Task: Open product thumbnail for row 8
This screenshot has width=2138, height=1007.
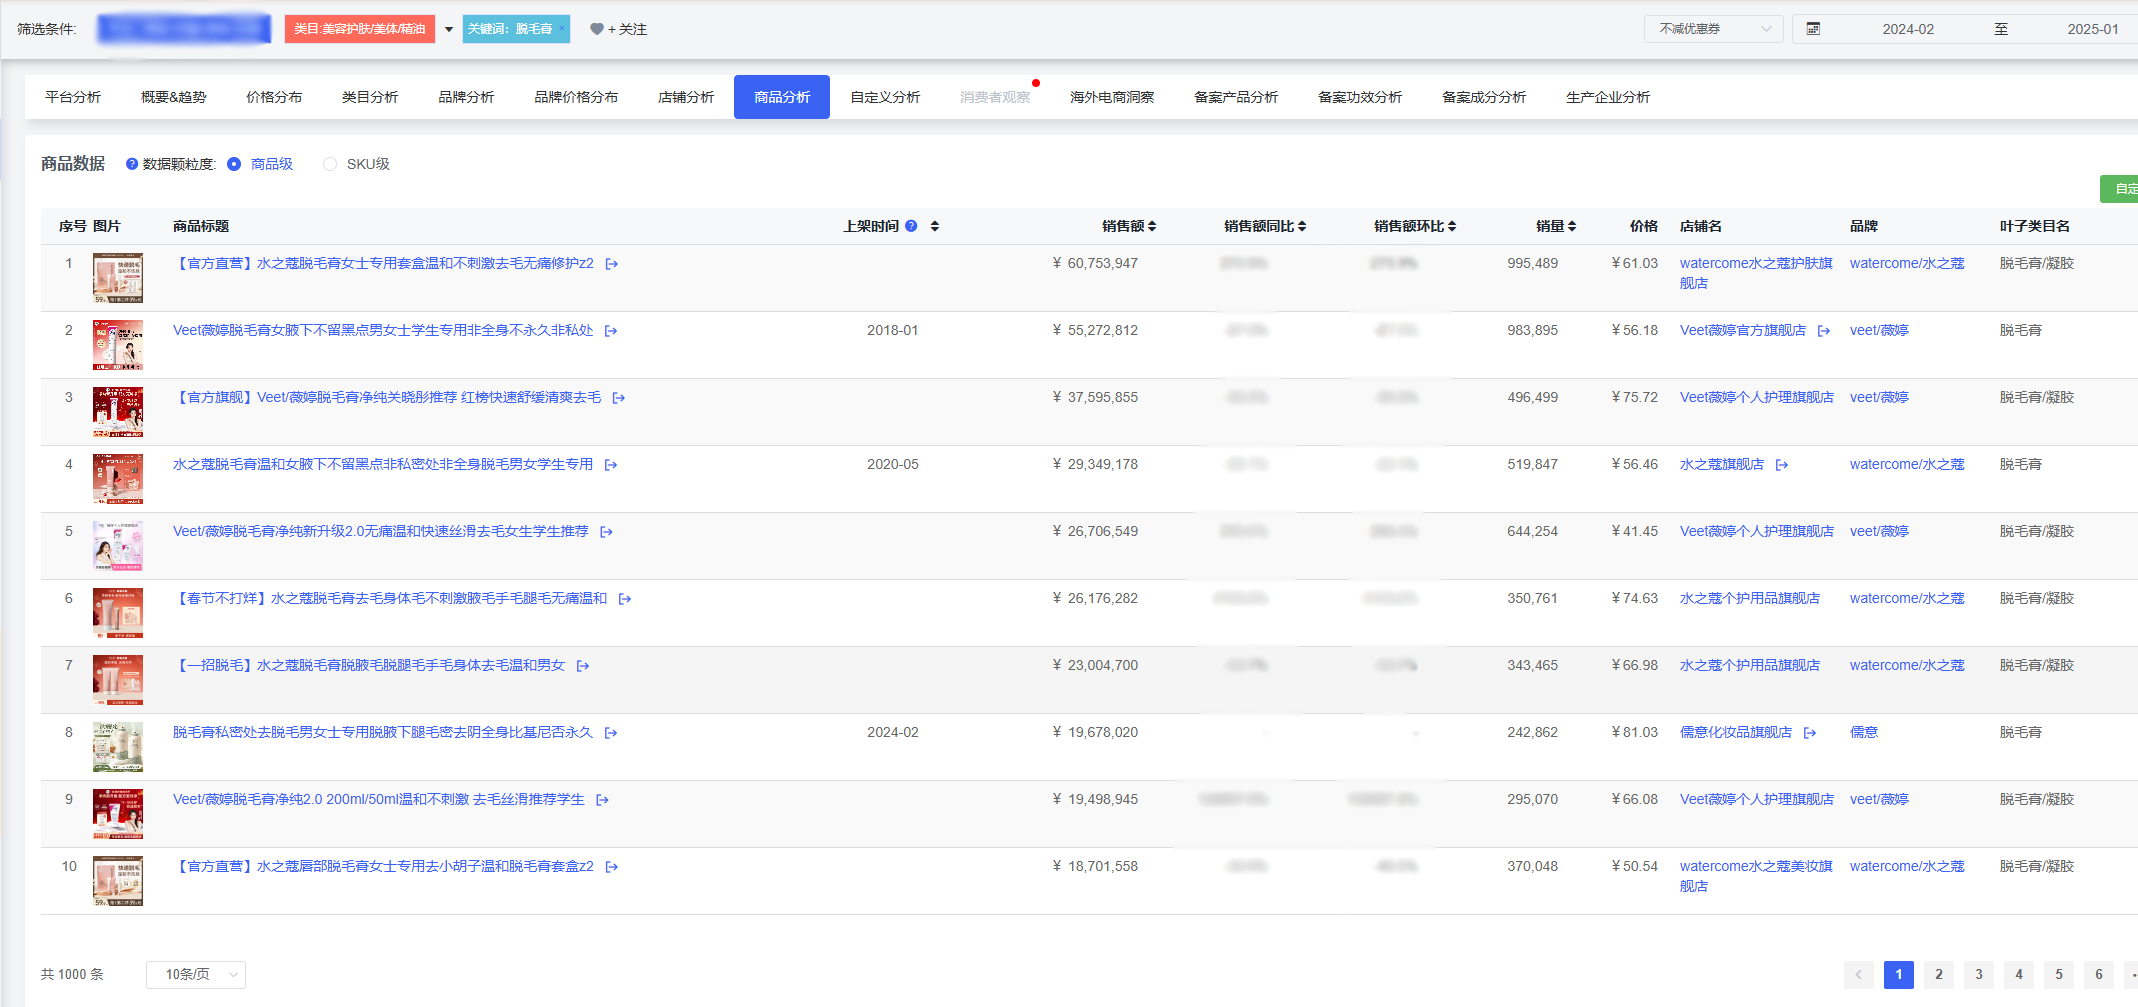Action: click(118, 747)
